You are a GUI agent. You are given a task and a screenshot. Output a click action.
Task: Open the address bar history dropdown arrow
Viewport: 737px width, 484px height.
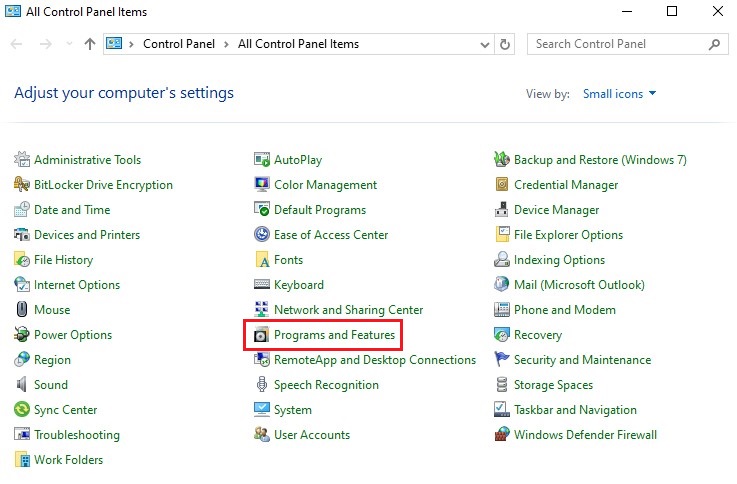485,45
